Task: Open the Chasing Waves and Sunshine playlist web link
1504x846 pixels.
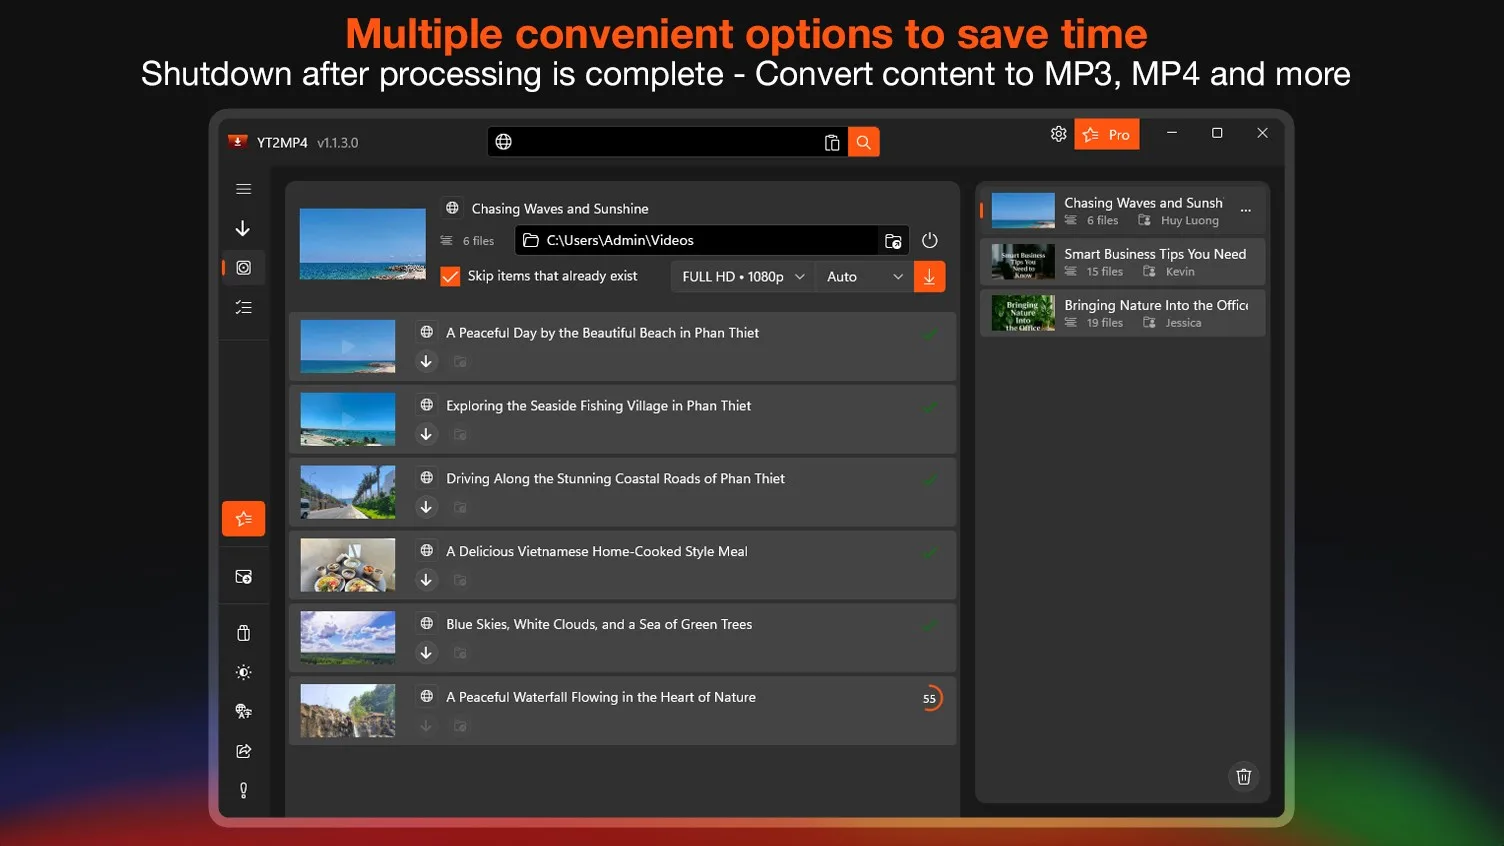Action: (x=452, y=208)
